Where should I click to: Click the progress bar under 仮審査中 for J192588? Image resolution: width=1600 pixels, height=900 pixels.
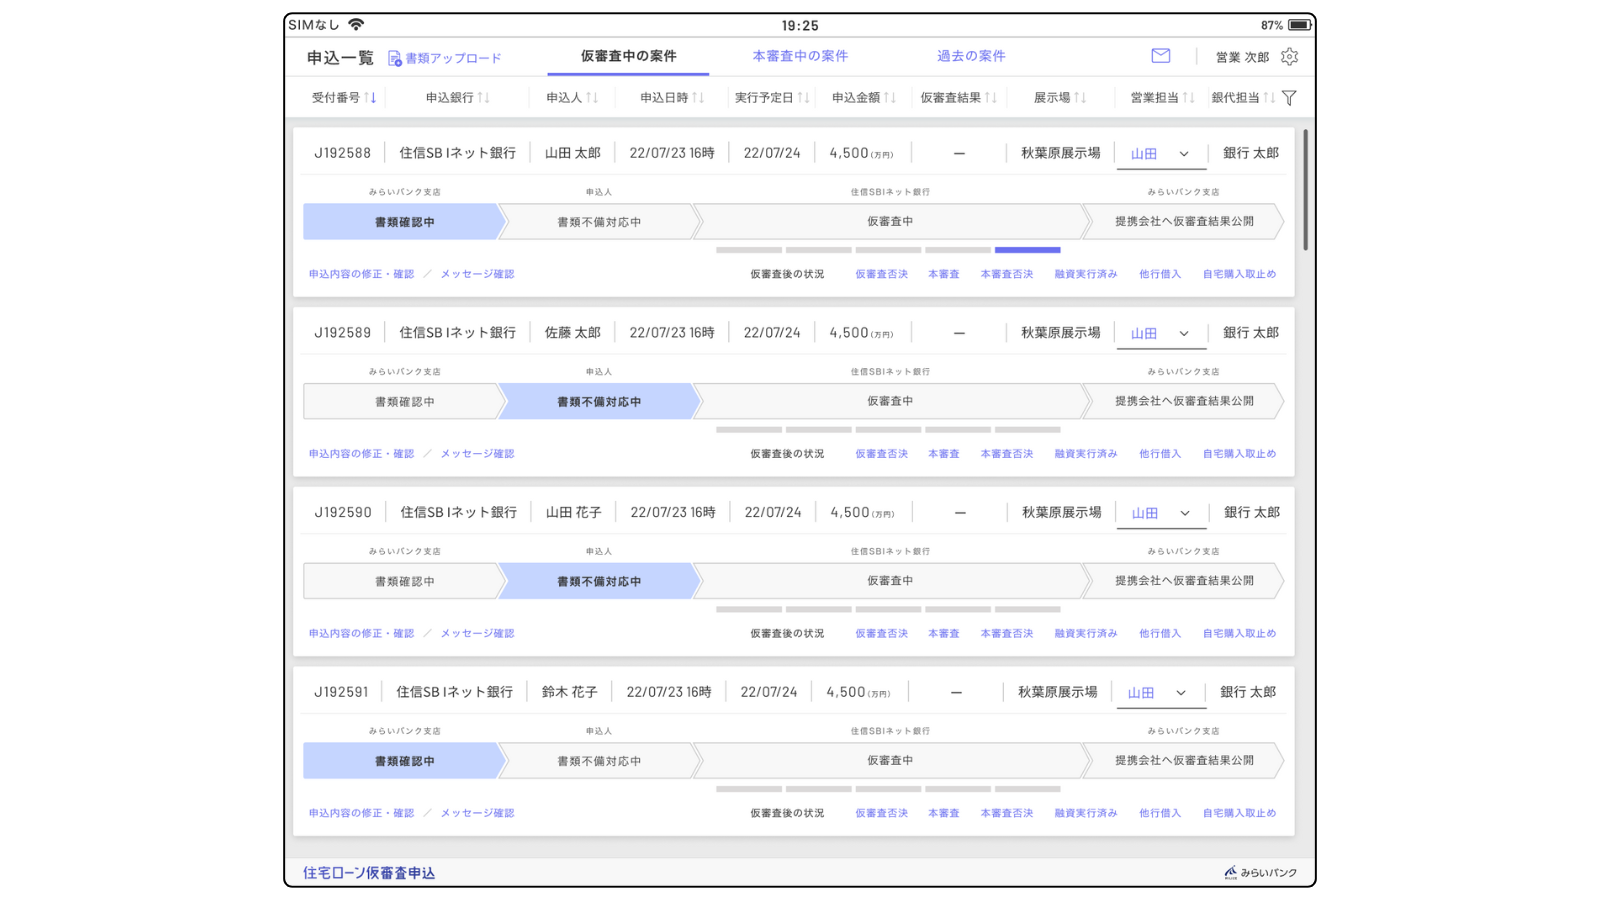pos(889,249)
